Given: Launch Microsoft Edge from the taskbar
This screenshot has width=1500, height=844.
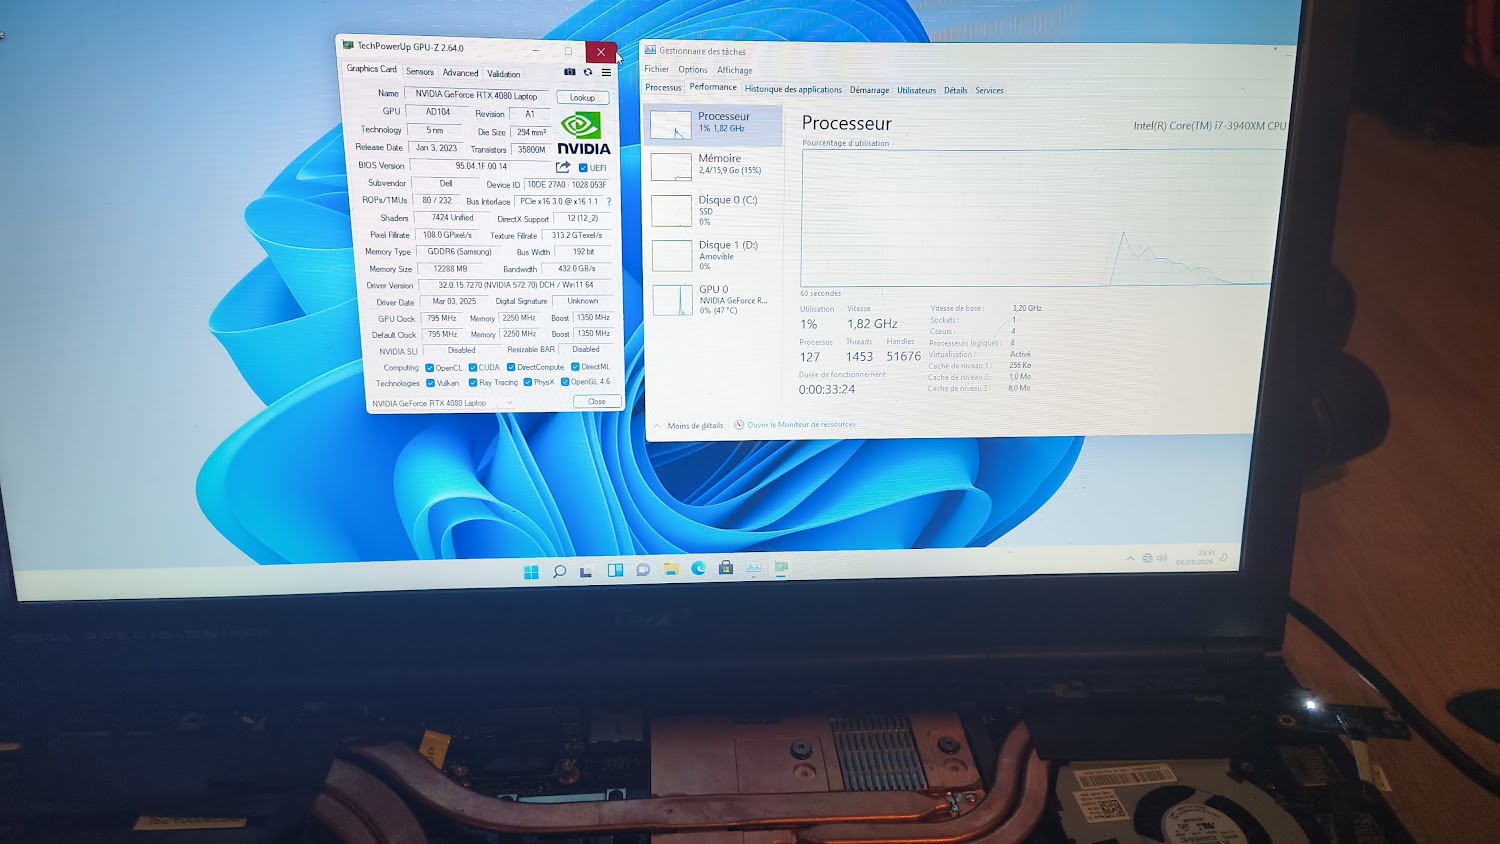Looking at the screenshot, I should tap(698, 568).
